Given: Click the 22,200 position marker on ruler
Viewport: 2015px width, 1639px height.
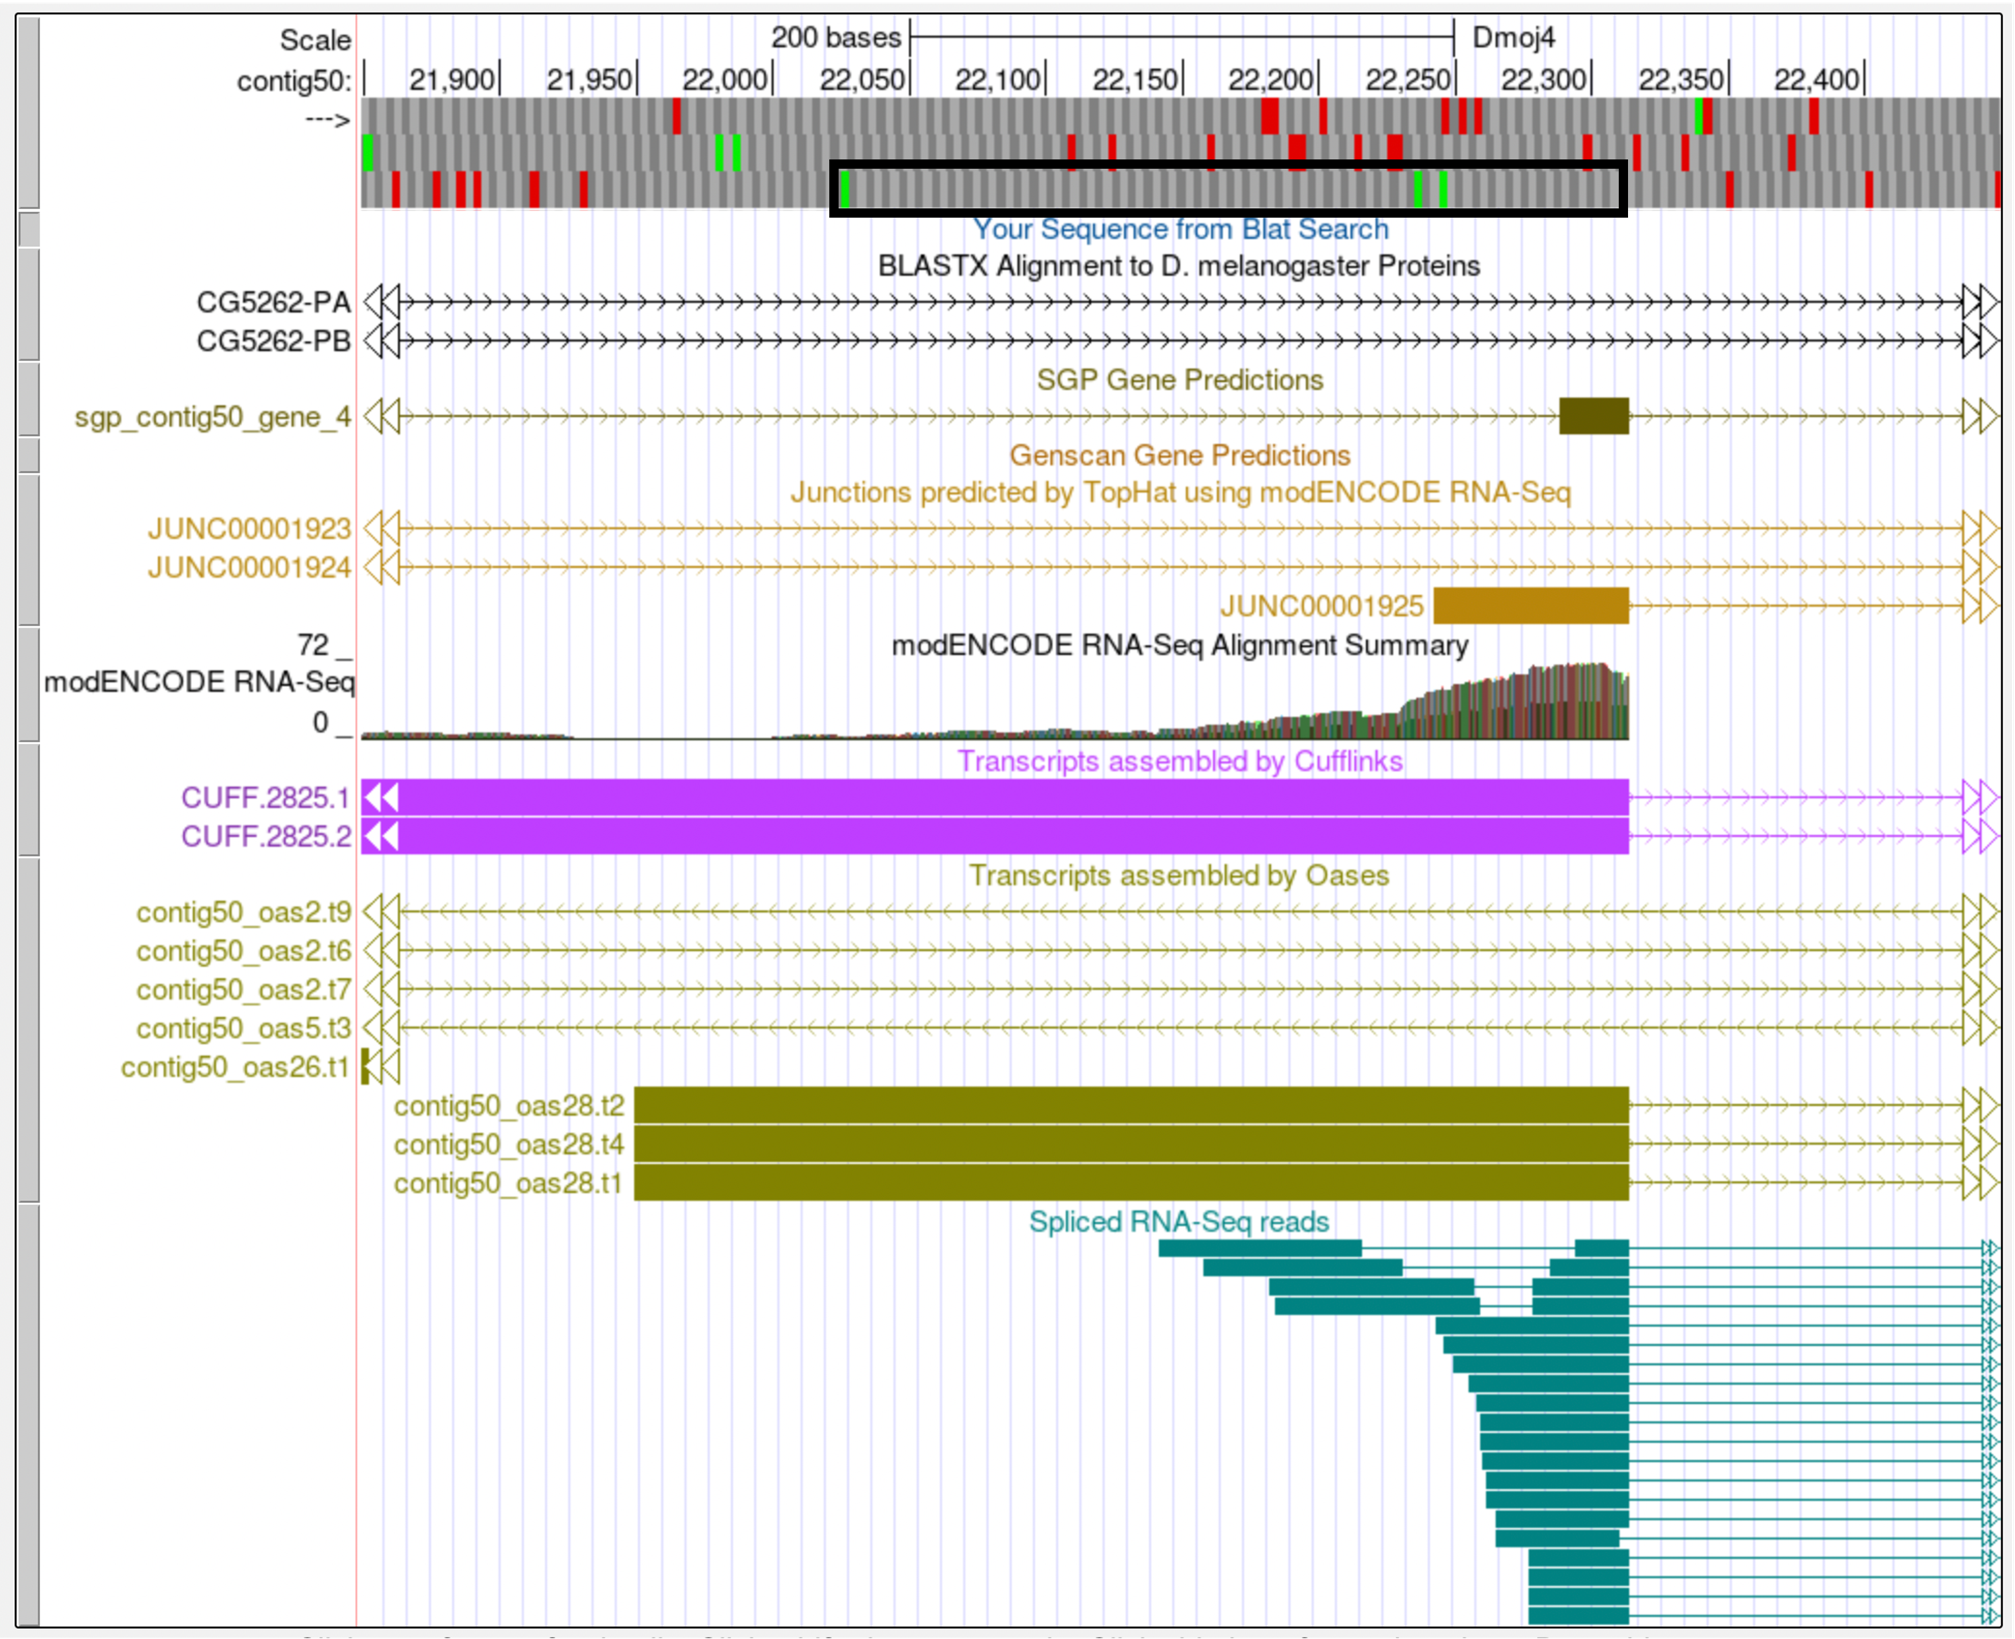Looking at the screenshot, I should 1271,79.
